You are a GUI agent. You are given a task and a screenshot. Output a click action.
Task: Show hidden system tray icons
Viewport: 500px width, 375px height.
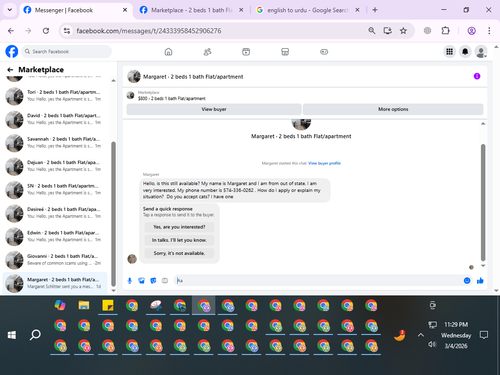(421, 335)
